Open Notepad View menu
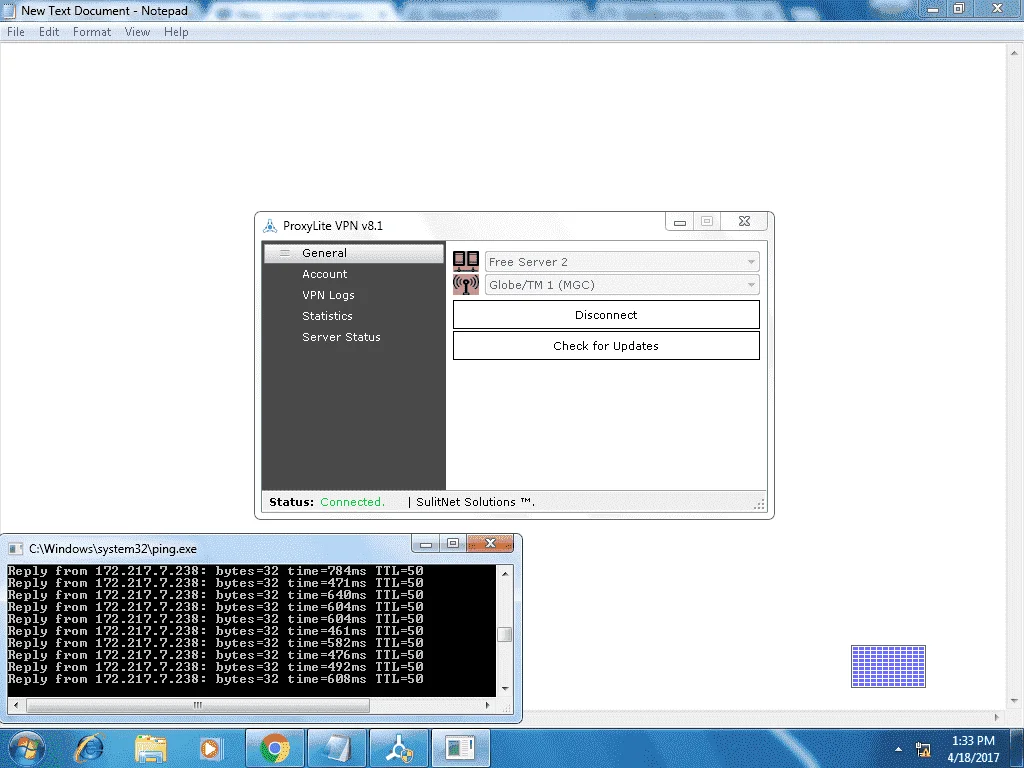Viewport: 1024px width, 768px height. coord(137,32)
